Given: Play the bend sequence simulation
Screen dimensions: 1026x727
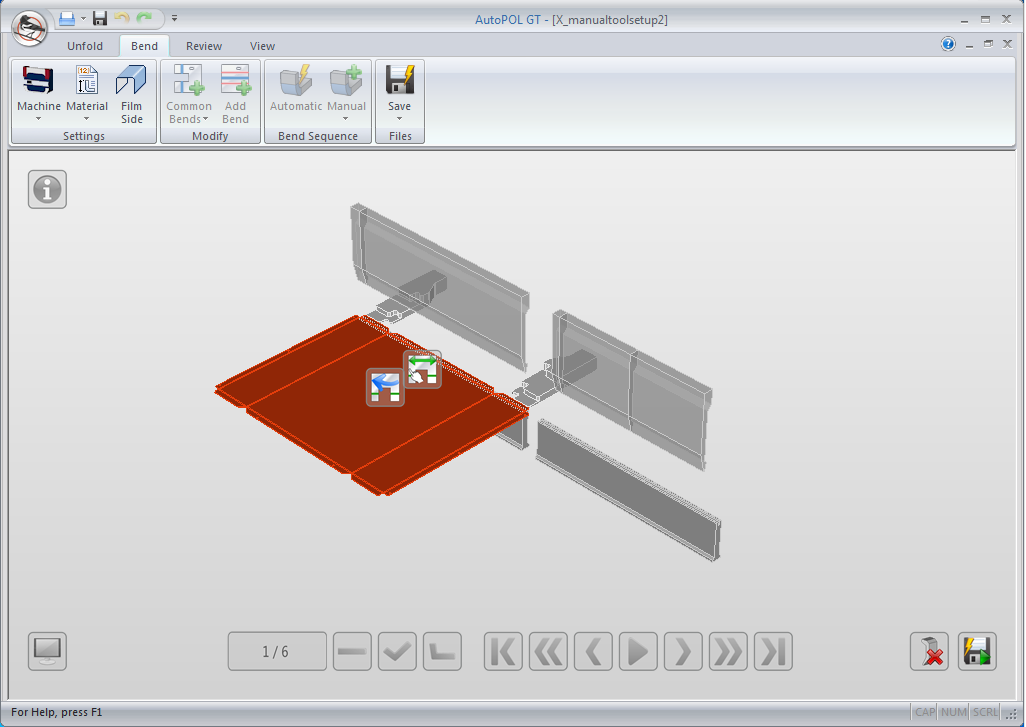Looking at the screenshot, I should [637, 652].
